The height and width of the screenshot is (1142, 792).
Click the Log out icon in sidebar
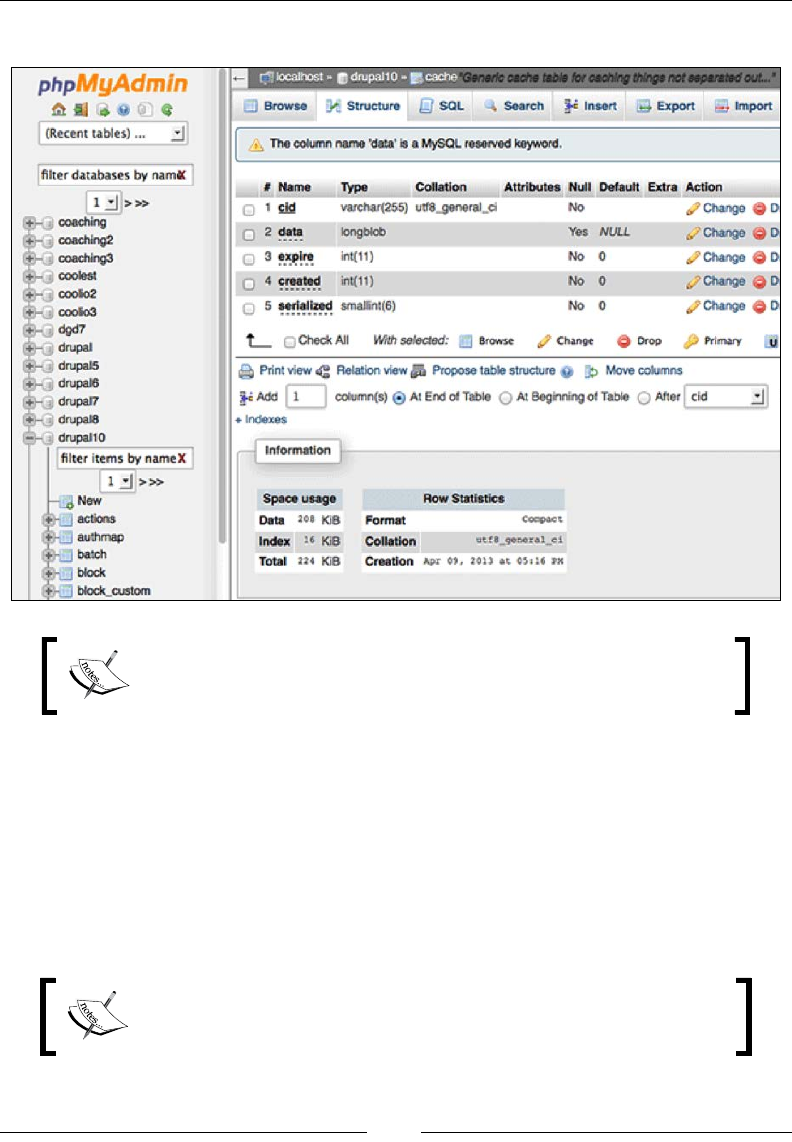[x=80, y=110]
